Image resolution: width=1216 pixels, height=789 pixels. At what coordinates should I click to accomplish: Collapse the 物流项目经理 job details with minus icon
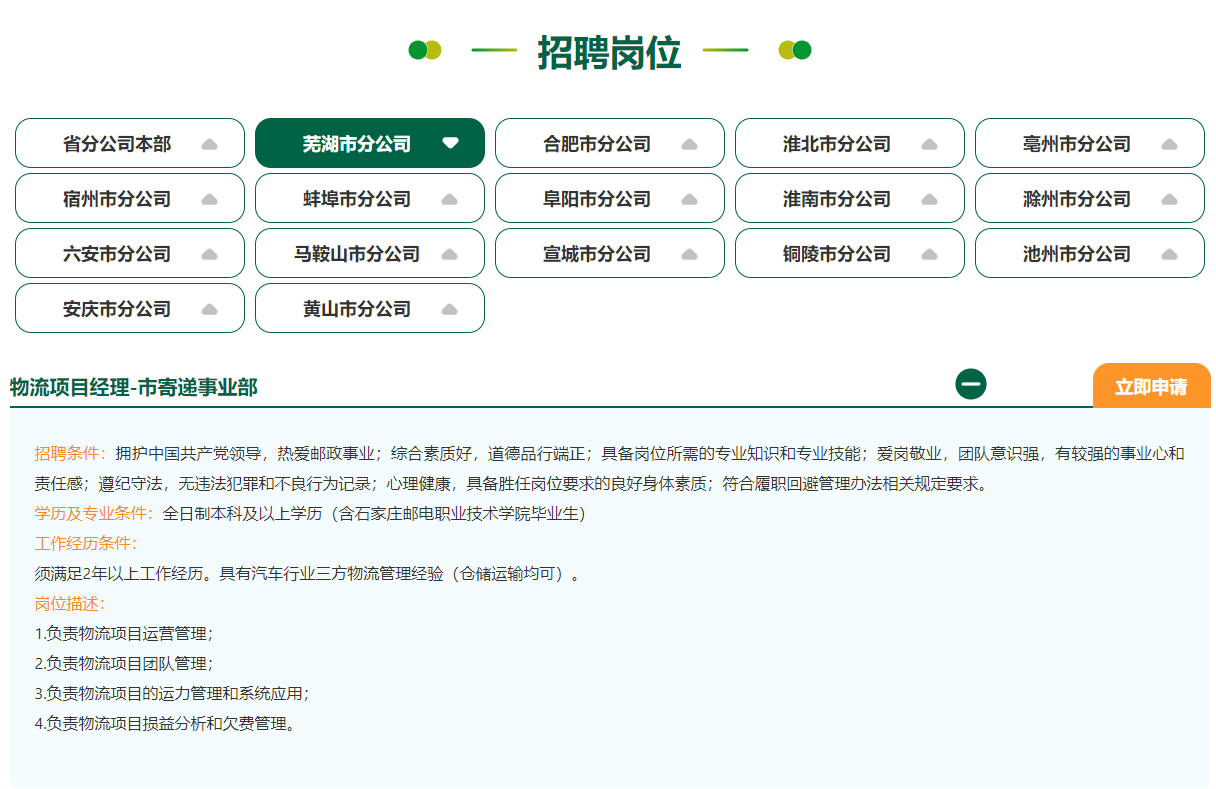[x=970, y=384]
